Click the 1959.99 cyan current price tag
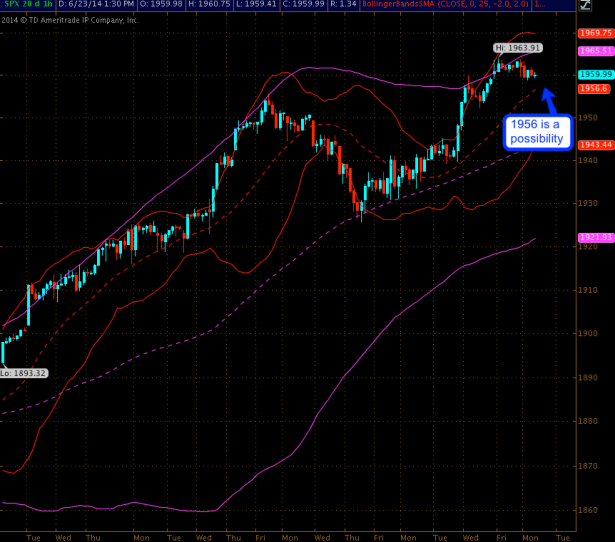 pyautogui.click(x=595, y=74)
